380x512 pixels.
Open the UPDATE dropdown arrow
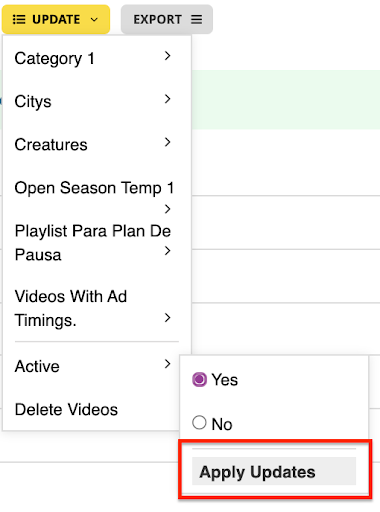(94, 20)
